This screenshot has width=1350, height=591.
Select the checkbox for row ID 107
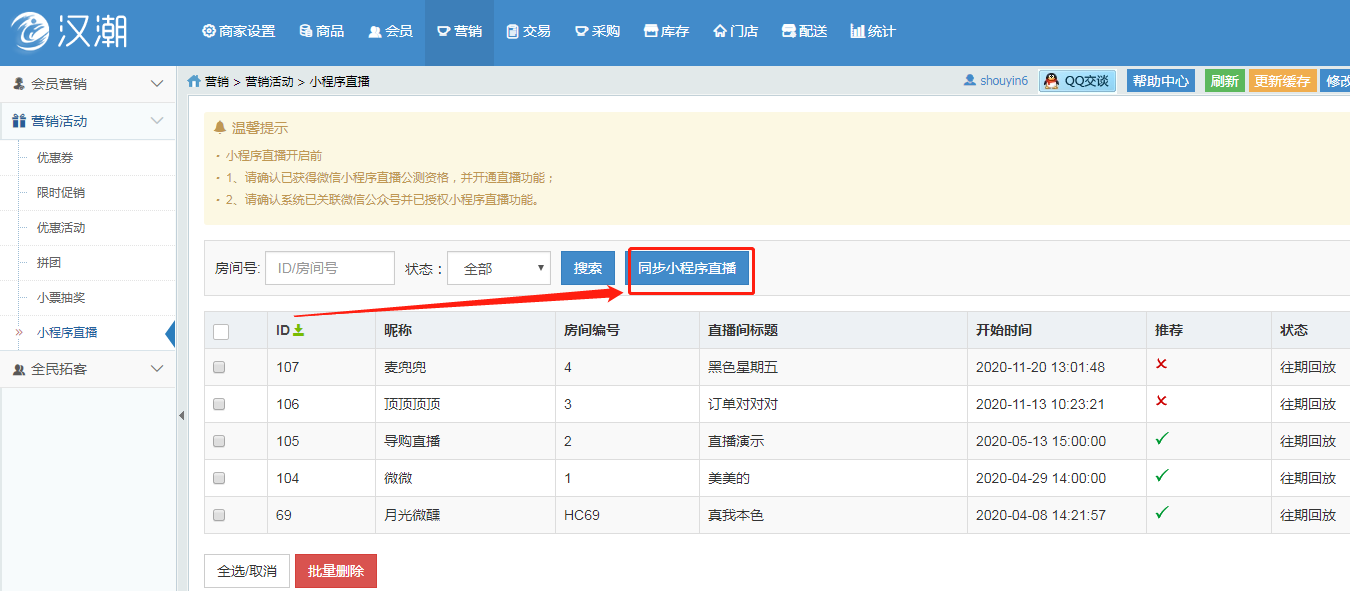pos(219,367)
